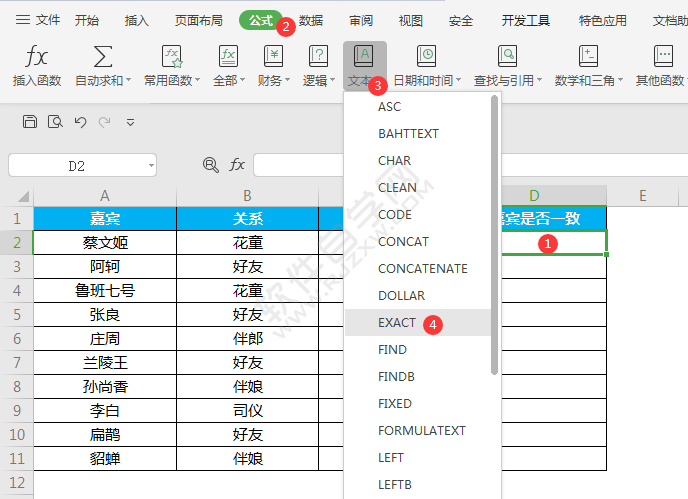This screenshot has height=499, width=688.
Task: Select the EXACT function
Action: 418,323
